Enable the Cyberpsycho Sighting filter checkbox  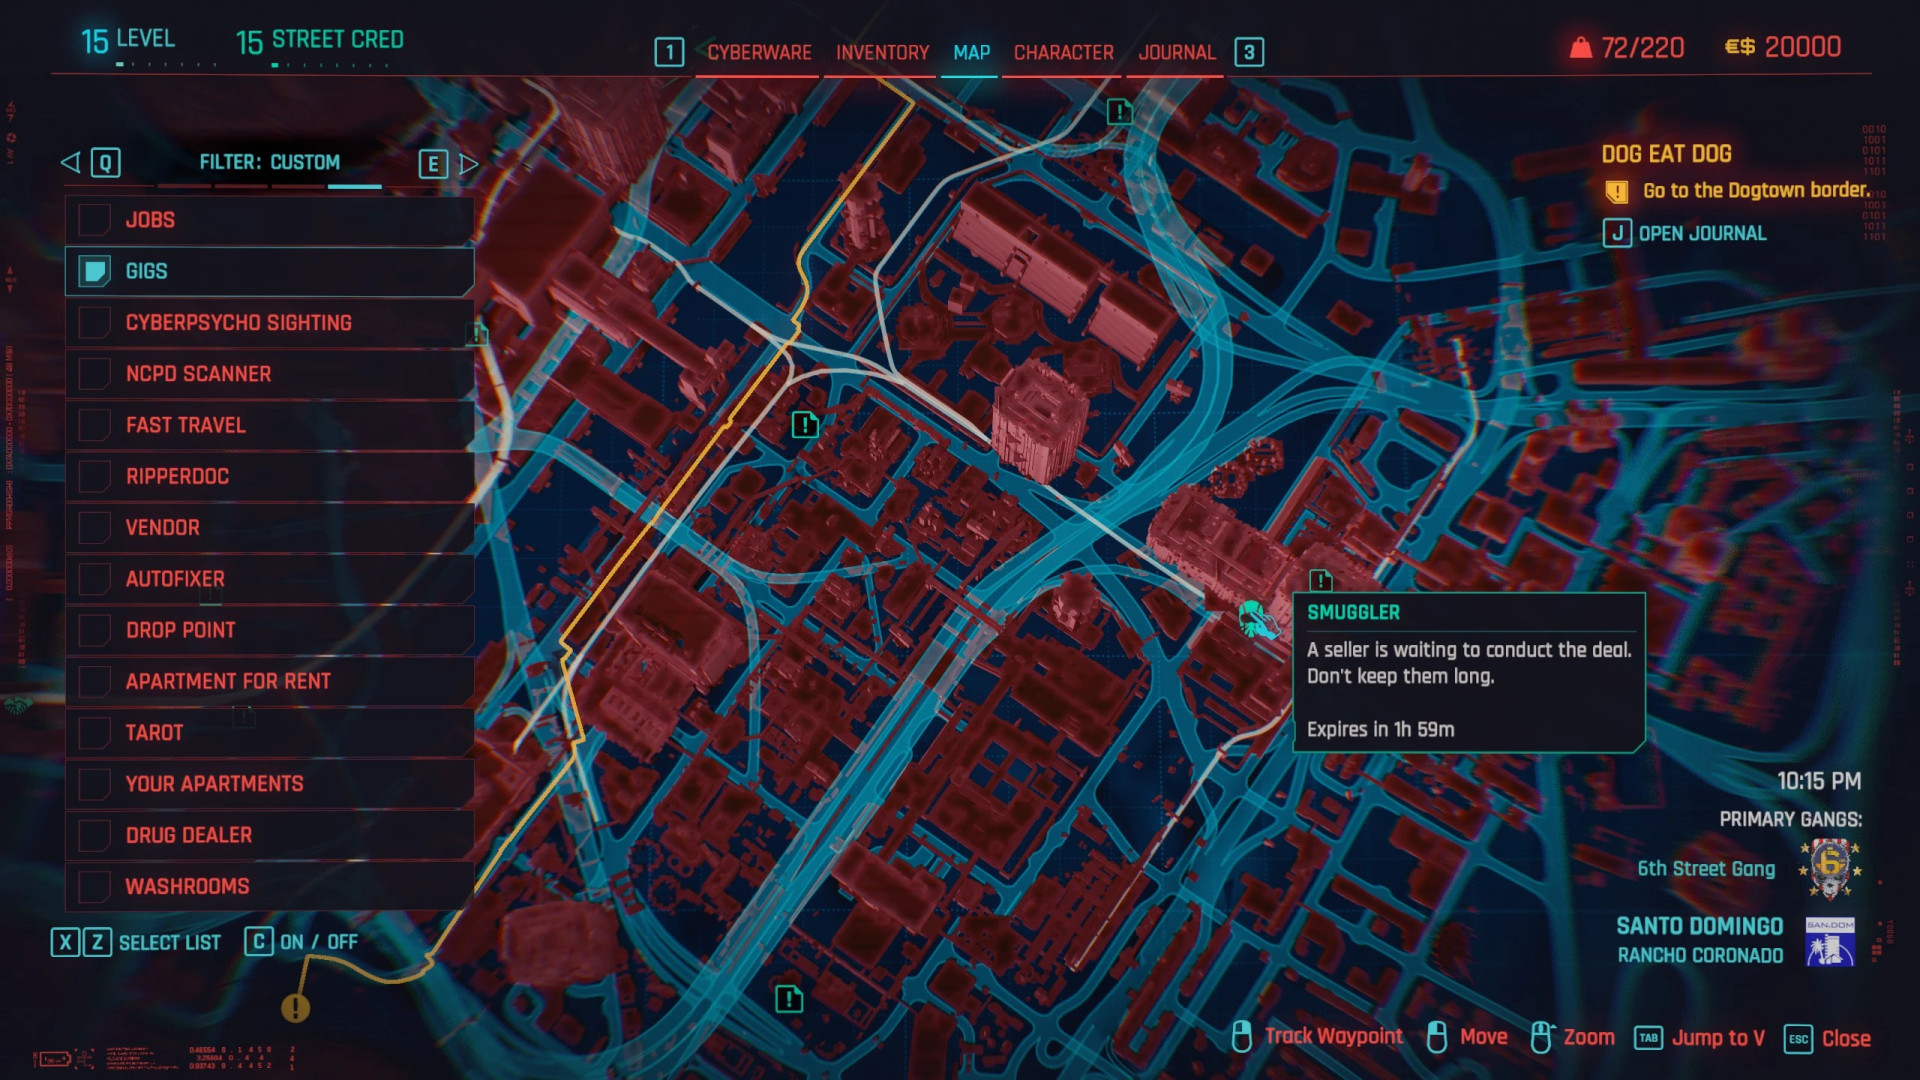point(95,322)
